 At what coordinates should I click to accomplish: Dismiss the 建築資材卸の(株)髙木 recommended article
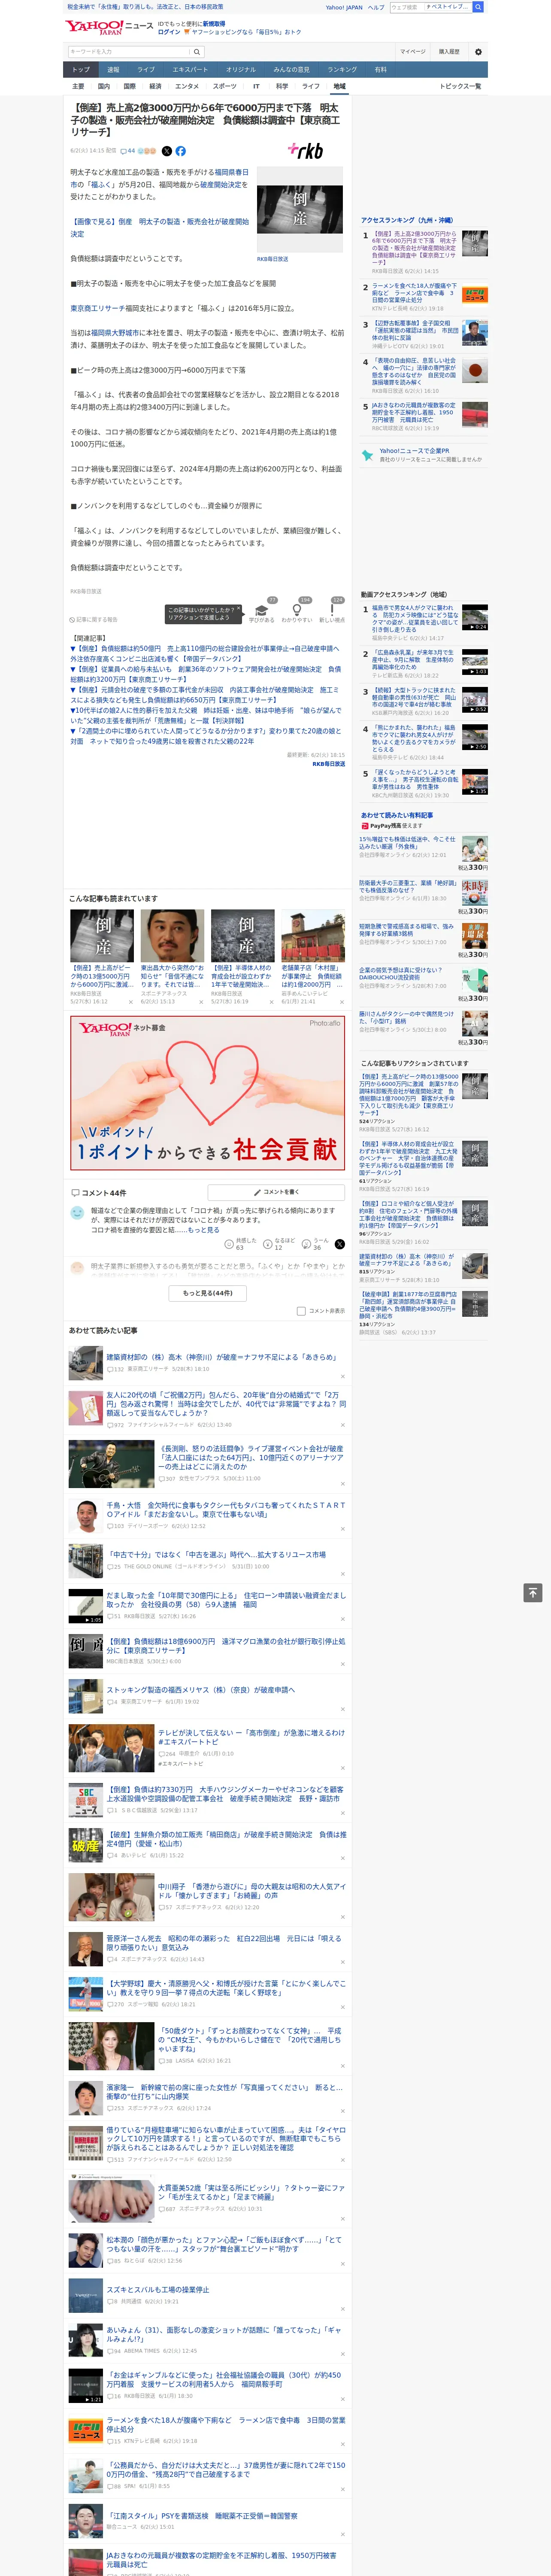[343, 1377]
